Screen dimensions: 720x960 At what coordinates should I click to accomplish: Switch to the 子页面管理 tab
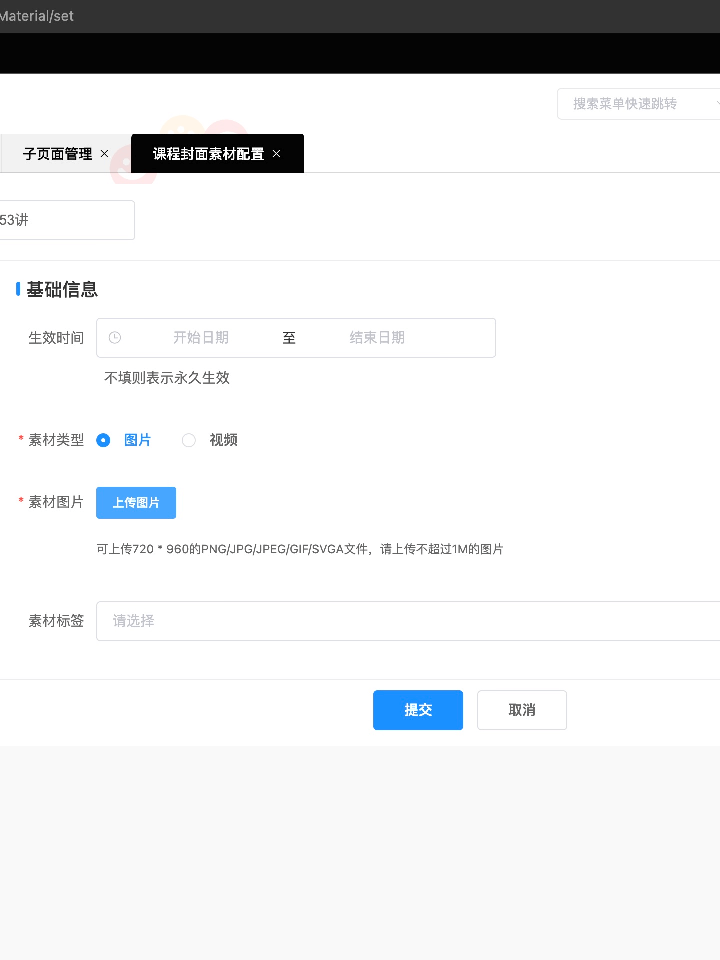point(57,154)
